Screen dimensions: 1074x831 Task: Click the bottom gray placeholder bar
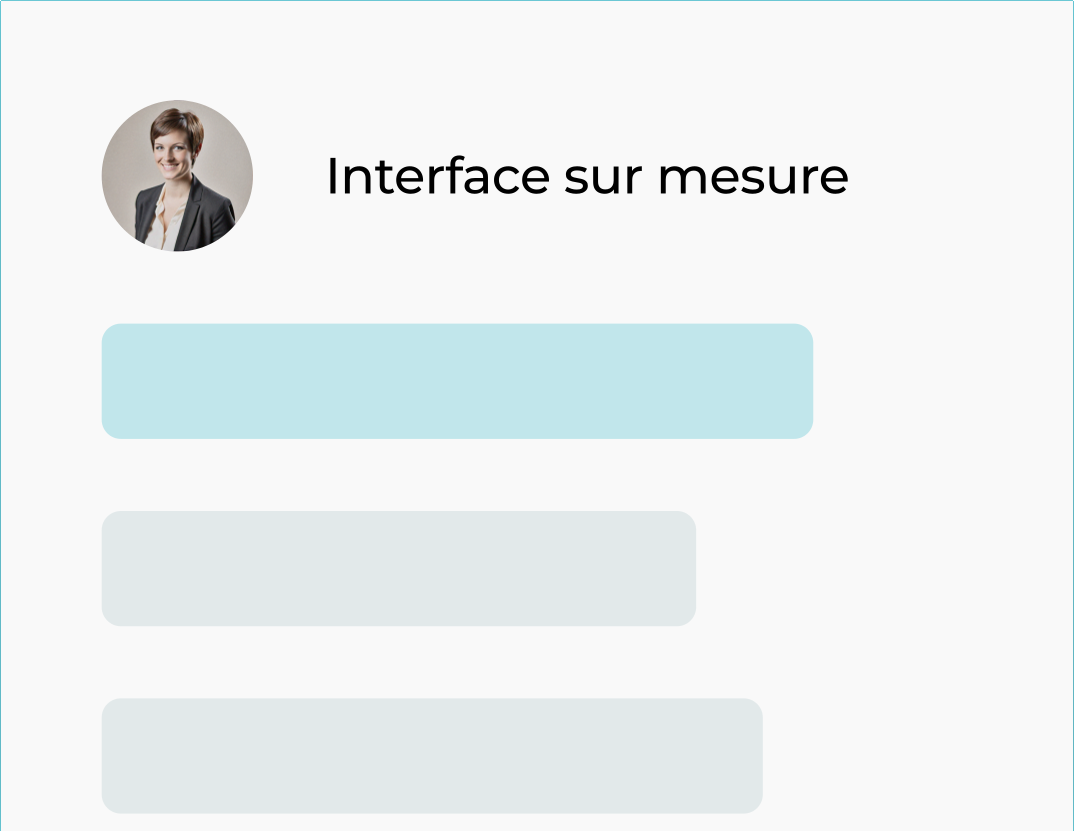click(432, 755)
